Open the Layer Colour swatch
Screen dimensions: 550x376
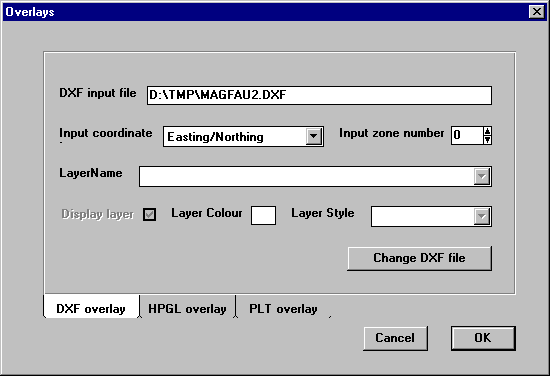pyautogui.click(x=263, y=215)
